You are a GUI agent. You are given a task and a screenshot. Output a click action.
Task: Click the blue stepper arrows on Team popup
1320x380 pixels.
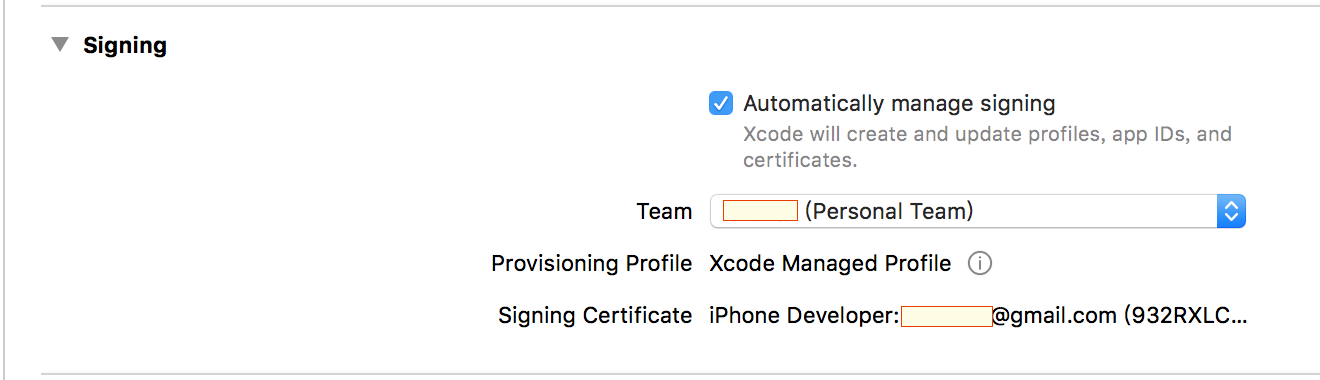tap(1231, 211)
